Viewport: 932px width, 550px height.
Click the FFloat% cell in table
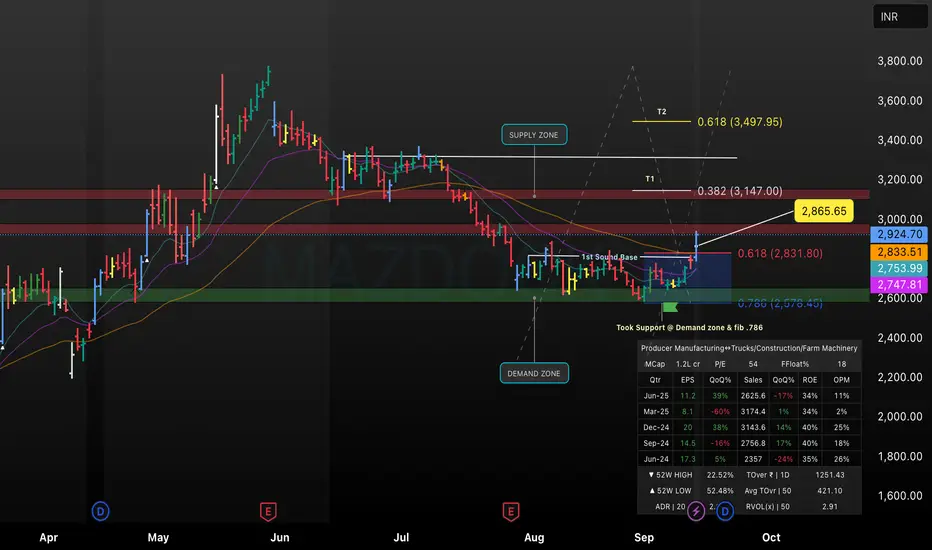coord(795,364)
